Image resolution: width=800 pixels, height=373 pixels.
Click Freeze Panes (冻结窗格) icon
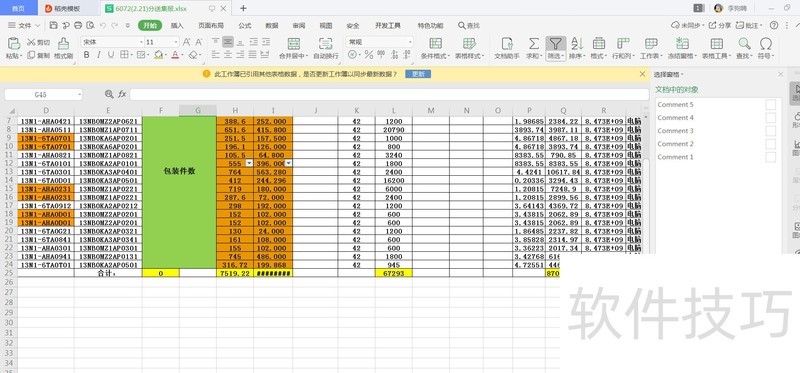[x=682, y=43]
